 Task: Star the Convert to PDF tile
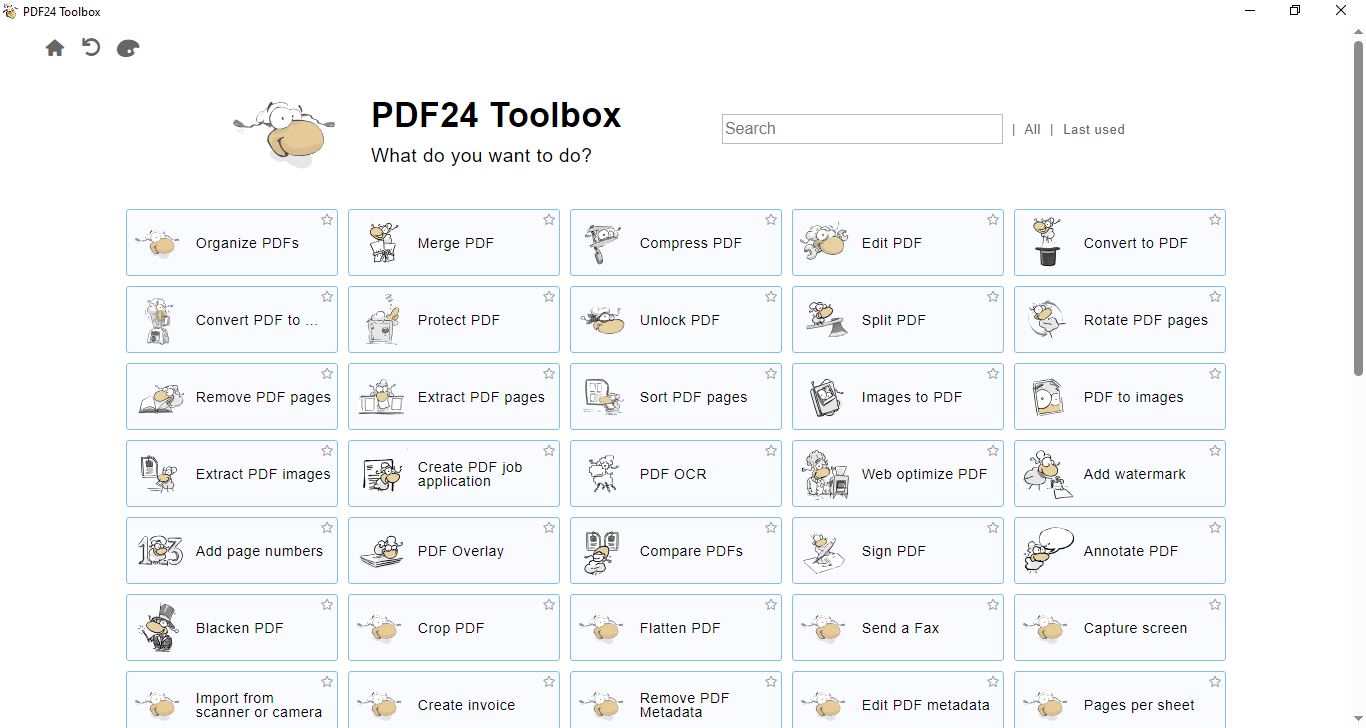click(x=1215, y=220)
